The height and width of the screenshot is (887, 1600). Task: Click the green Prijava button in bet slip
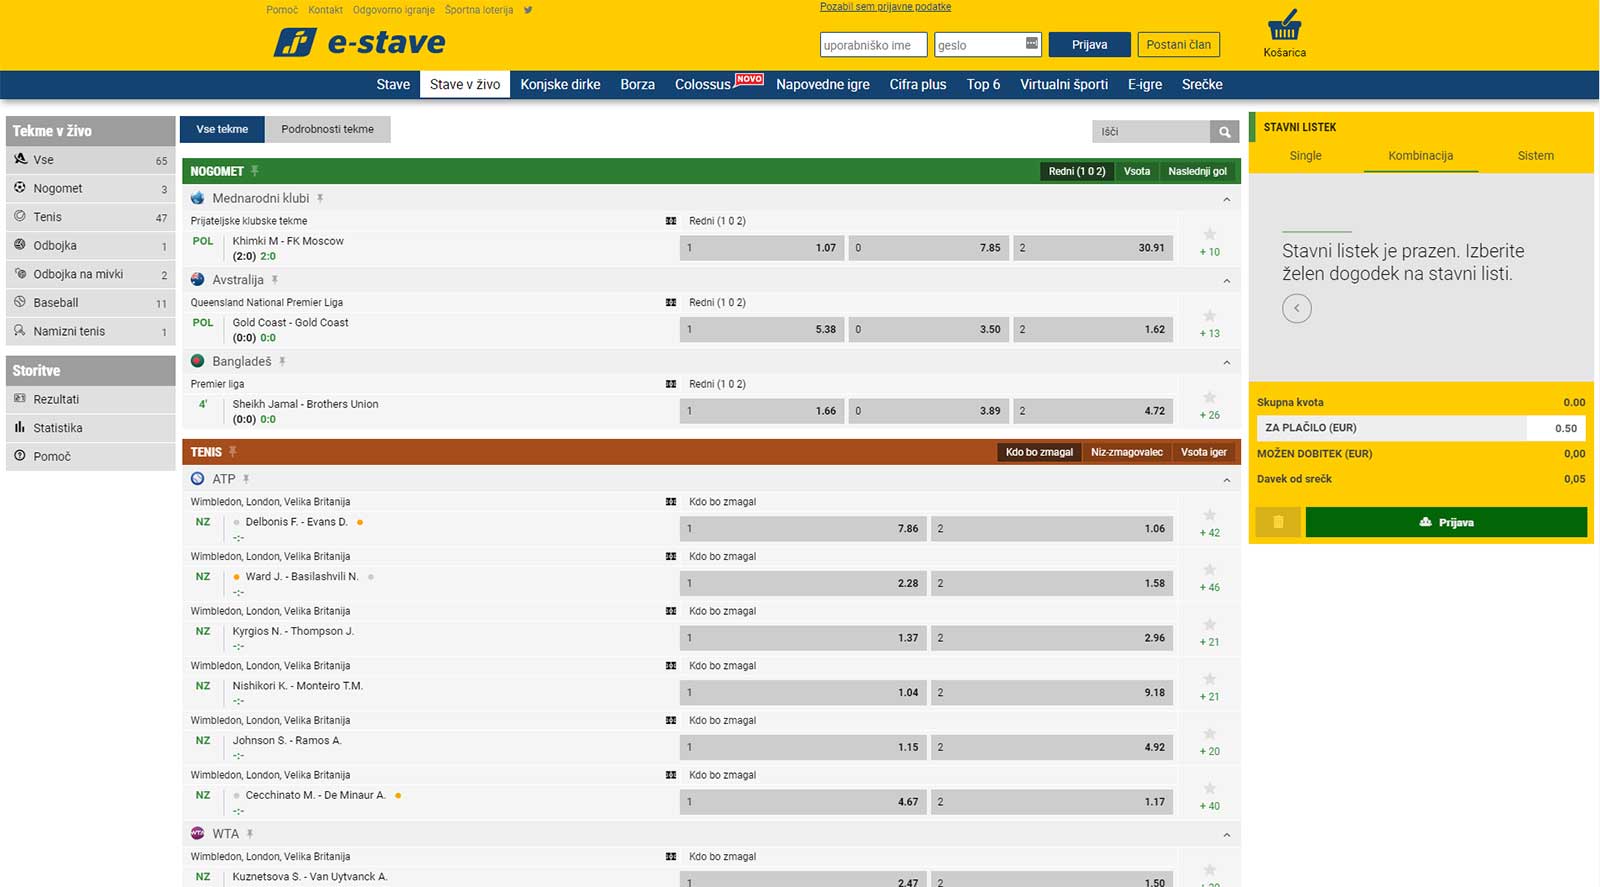(x=1446, y=522)
